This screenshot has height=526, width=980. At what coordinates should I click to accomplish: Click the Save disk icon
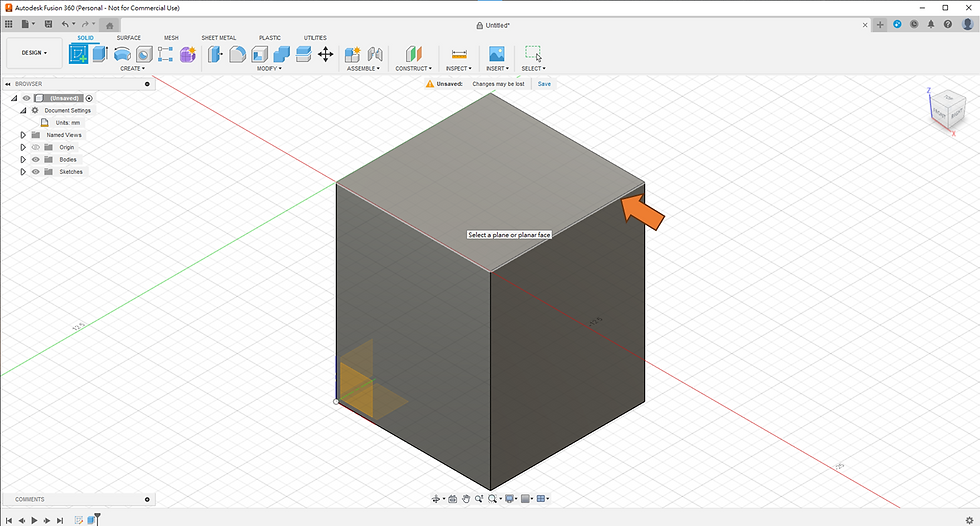click(x=48, y=24)
